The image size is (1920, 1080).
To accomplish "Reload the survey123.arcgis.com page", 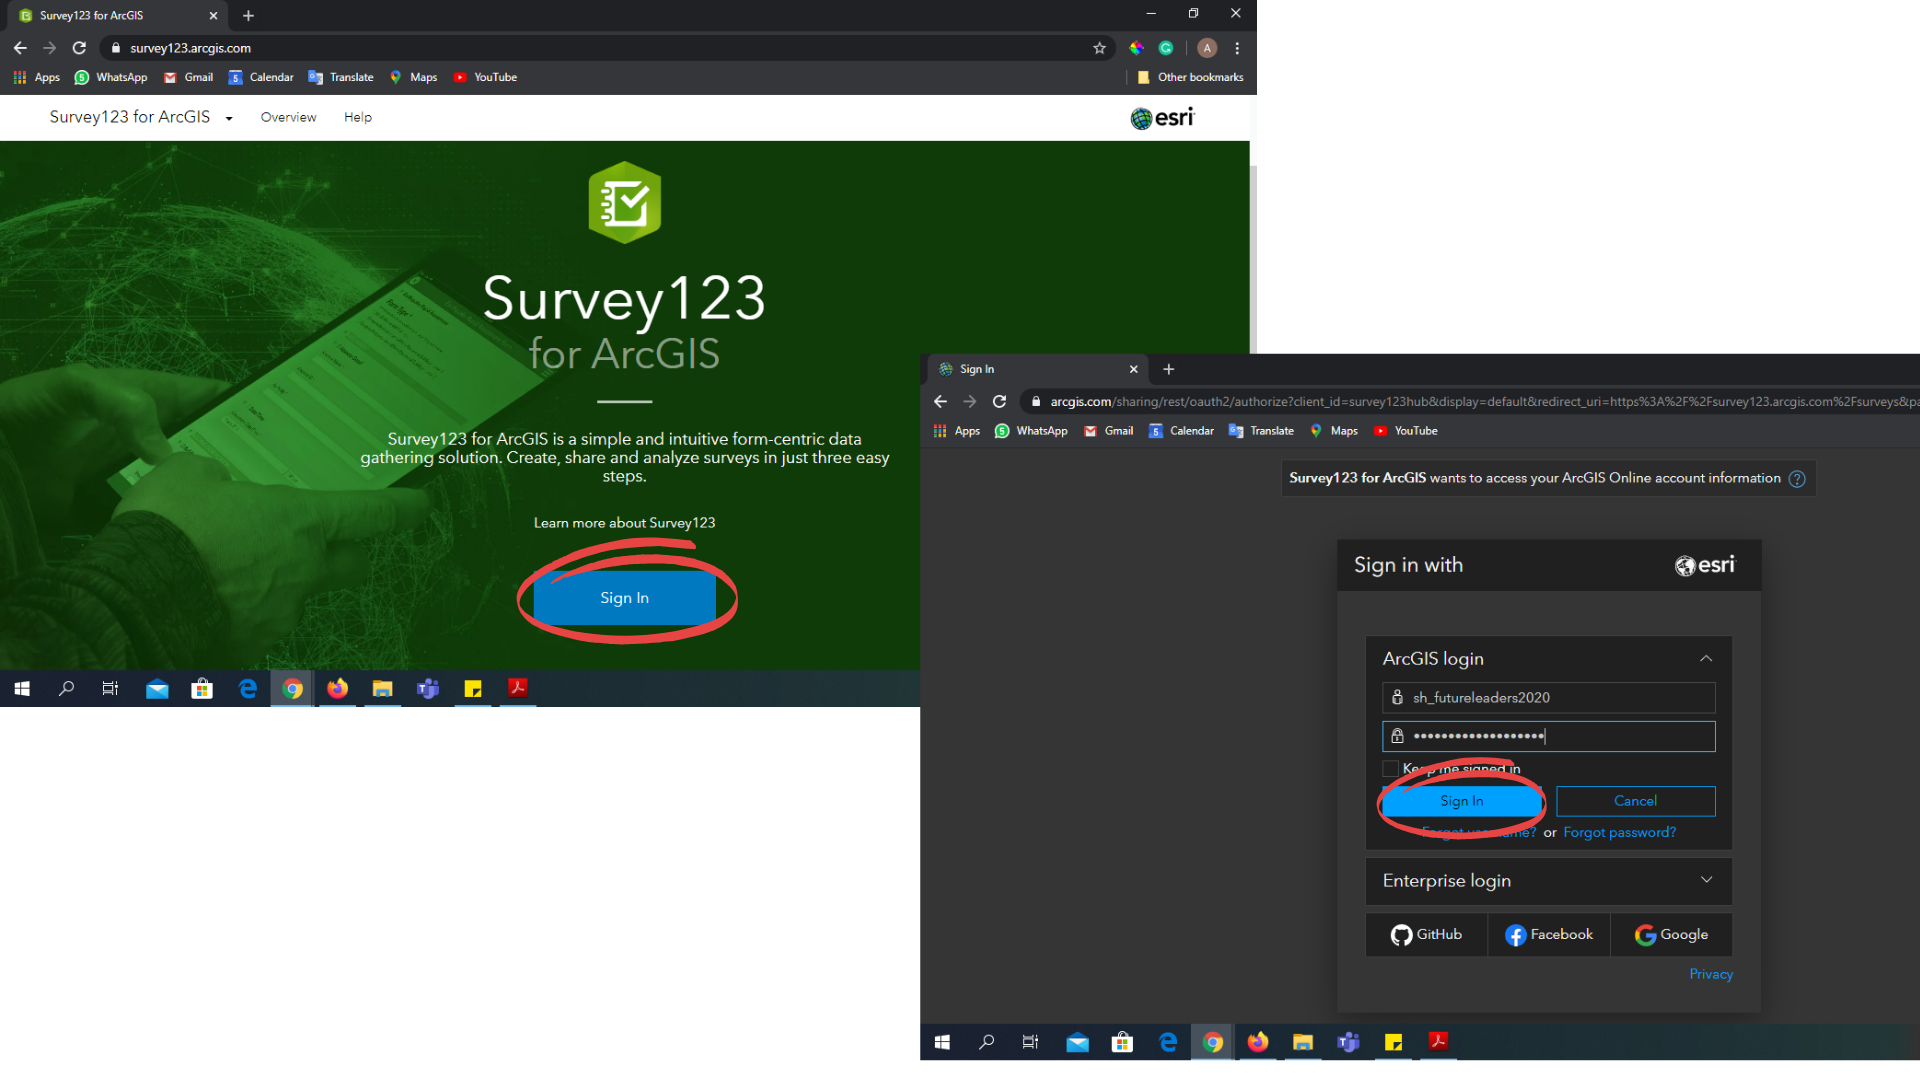I will click(79, 48).
